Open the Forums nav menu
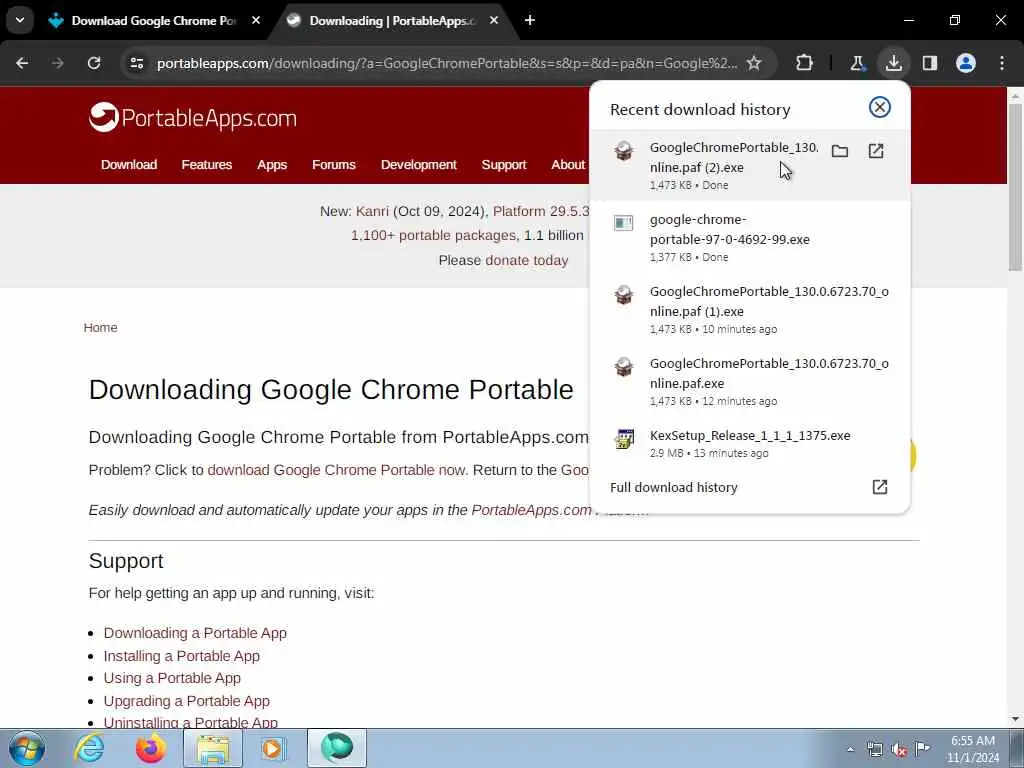 334,165
